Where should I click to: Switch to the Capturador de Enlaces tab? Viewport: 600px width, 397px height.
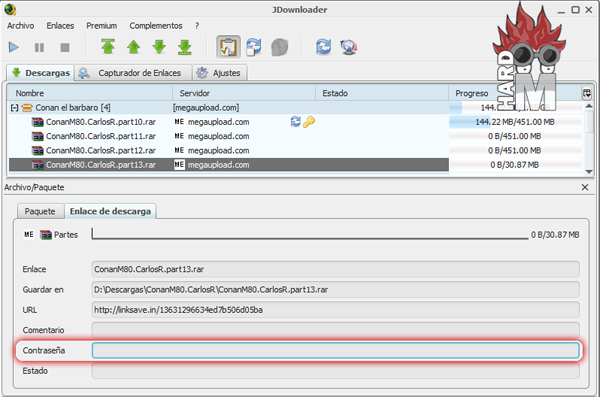(133, 73)
